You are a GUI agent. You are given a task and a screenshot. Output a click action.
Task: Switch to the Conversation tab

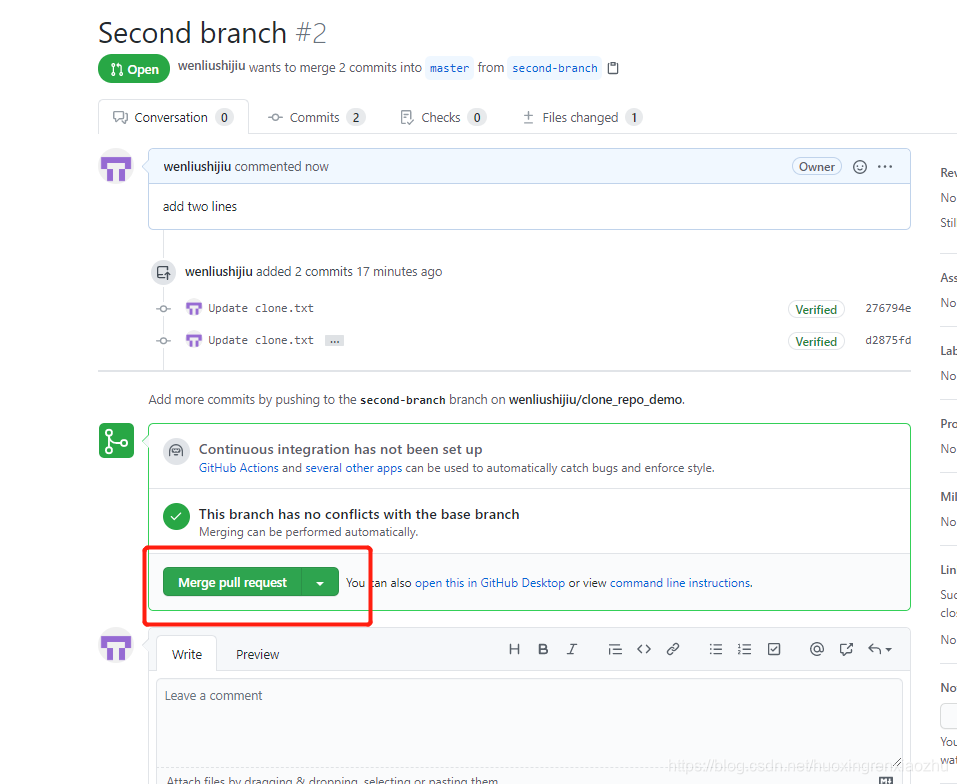173,117
